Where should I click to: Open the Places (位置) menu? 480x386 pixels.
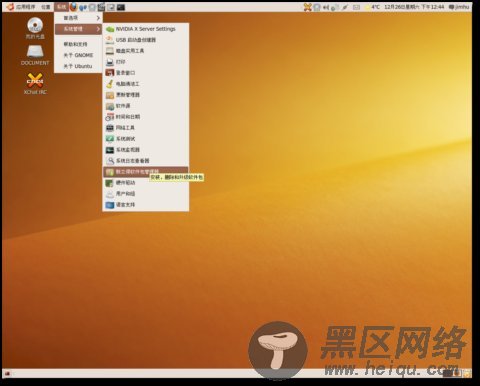tap(45, 7)
